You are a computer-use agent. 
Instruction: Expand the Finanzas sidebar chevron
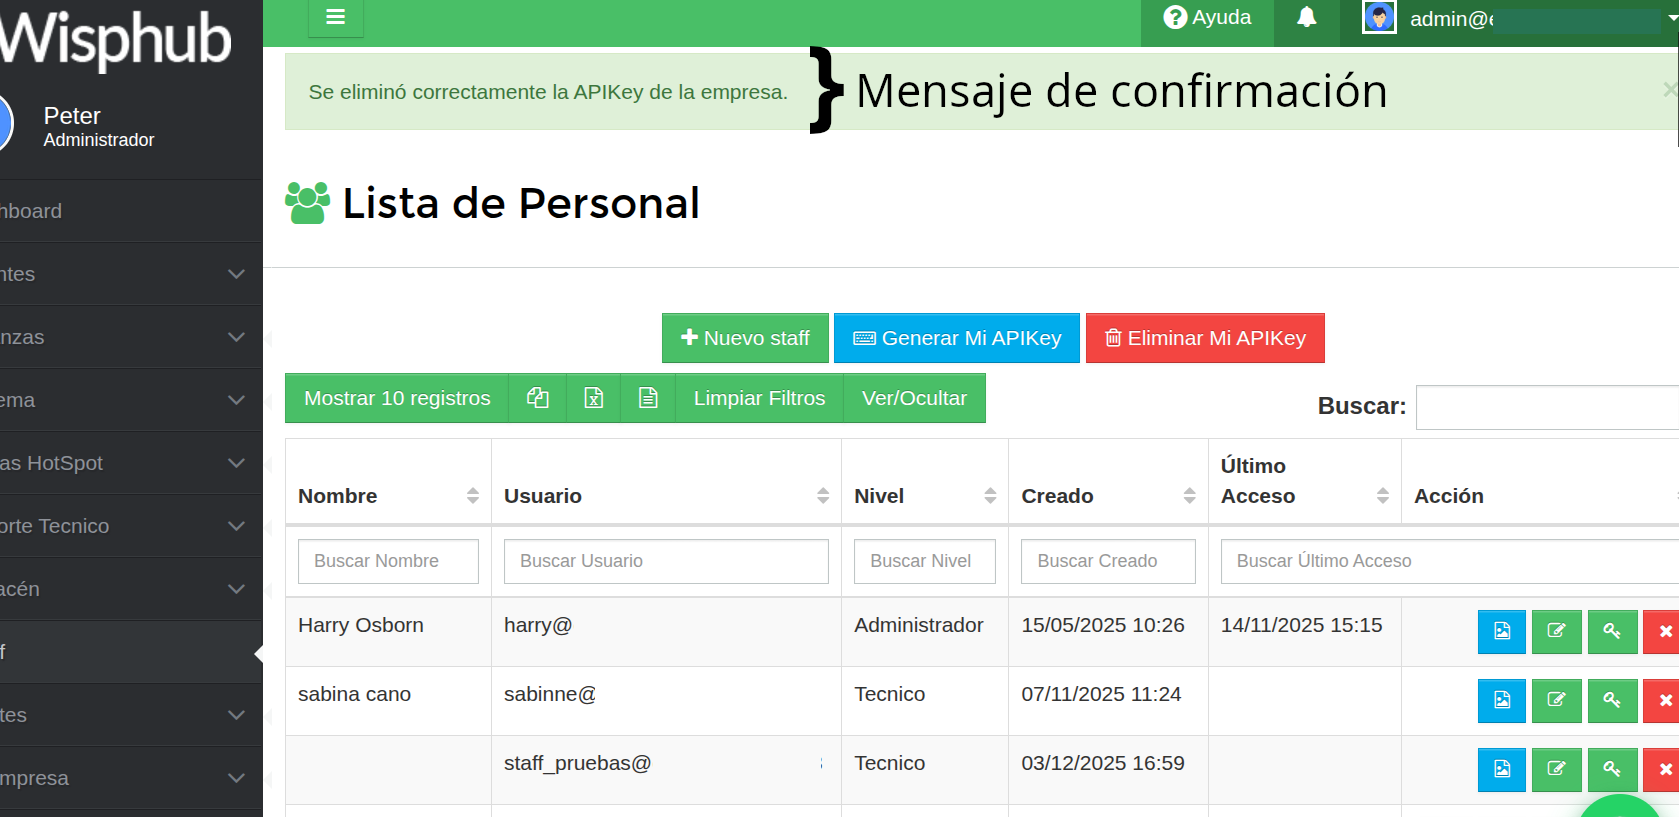coord(236,337)
